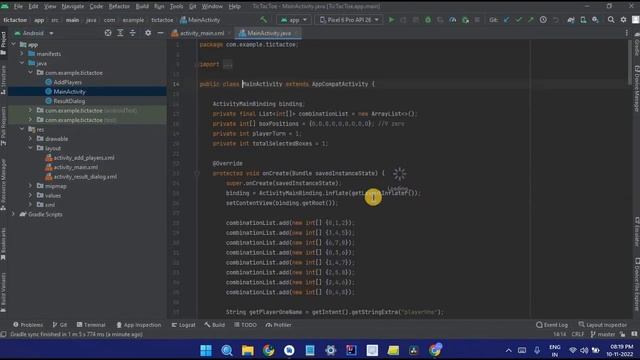Viewport: 640px width, 360px height.
Task: Open the app run configuration dropdown
Action: pos(293,20)
